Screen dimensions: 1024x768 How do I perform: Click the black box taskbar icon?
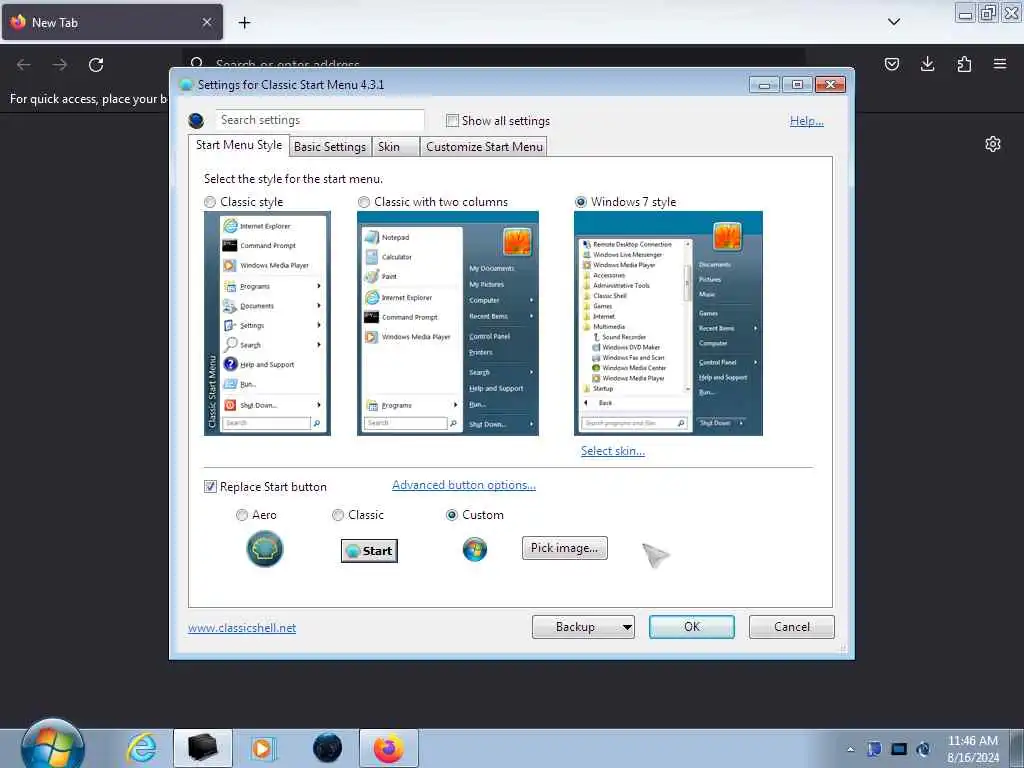point(202,748)
